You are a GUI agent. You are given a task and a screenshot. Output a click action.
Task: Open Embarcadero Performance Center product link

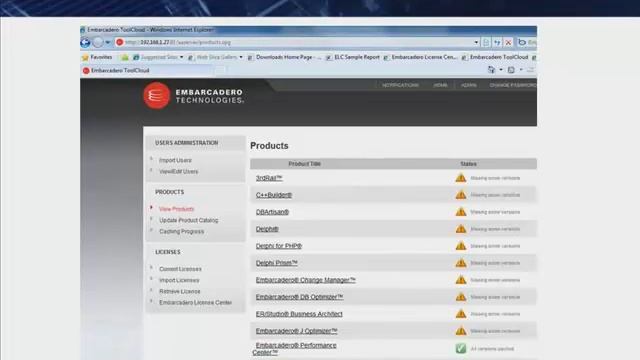coord(295,349)
